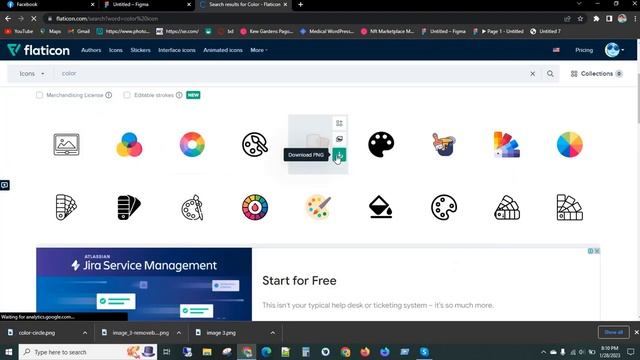Screen dimensions: 640x360
Task: Enable the Merchandising License checkbox
Action: click(x=39, y=95)
